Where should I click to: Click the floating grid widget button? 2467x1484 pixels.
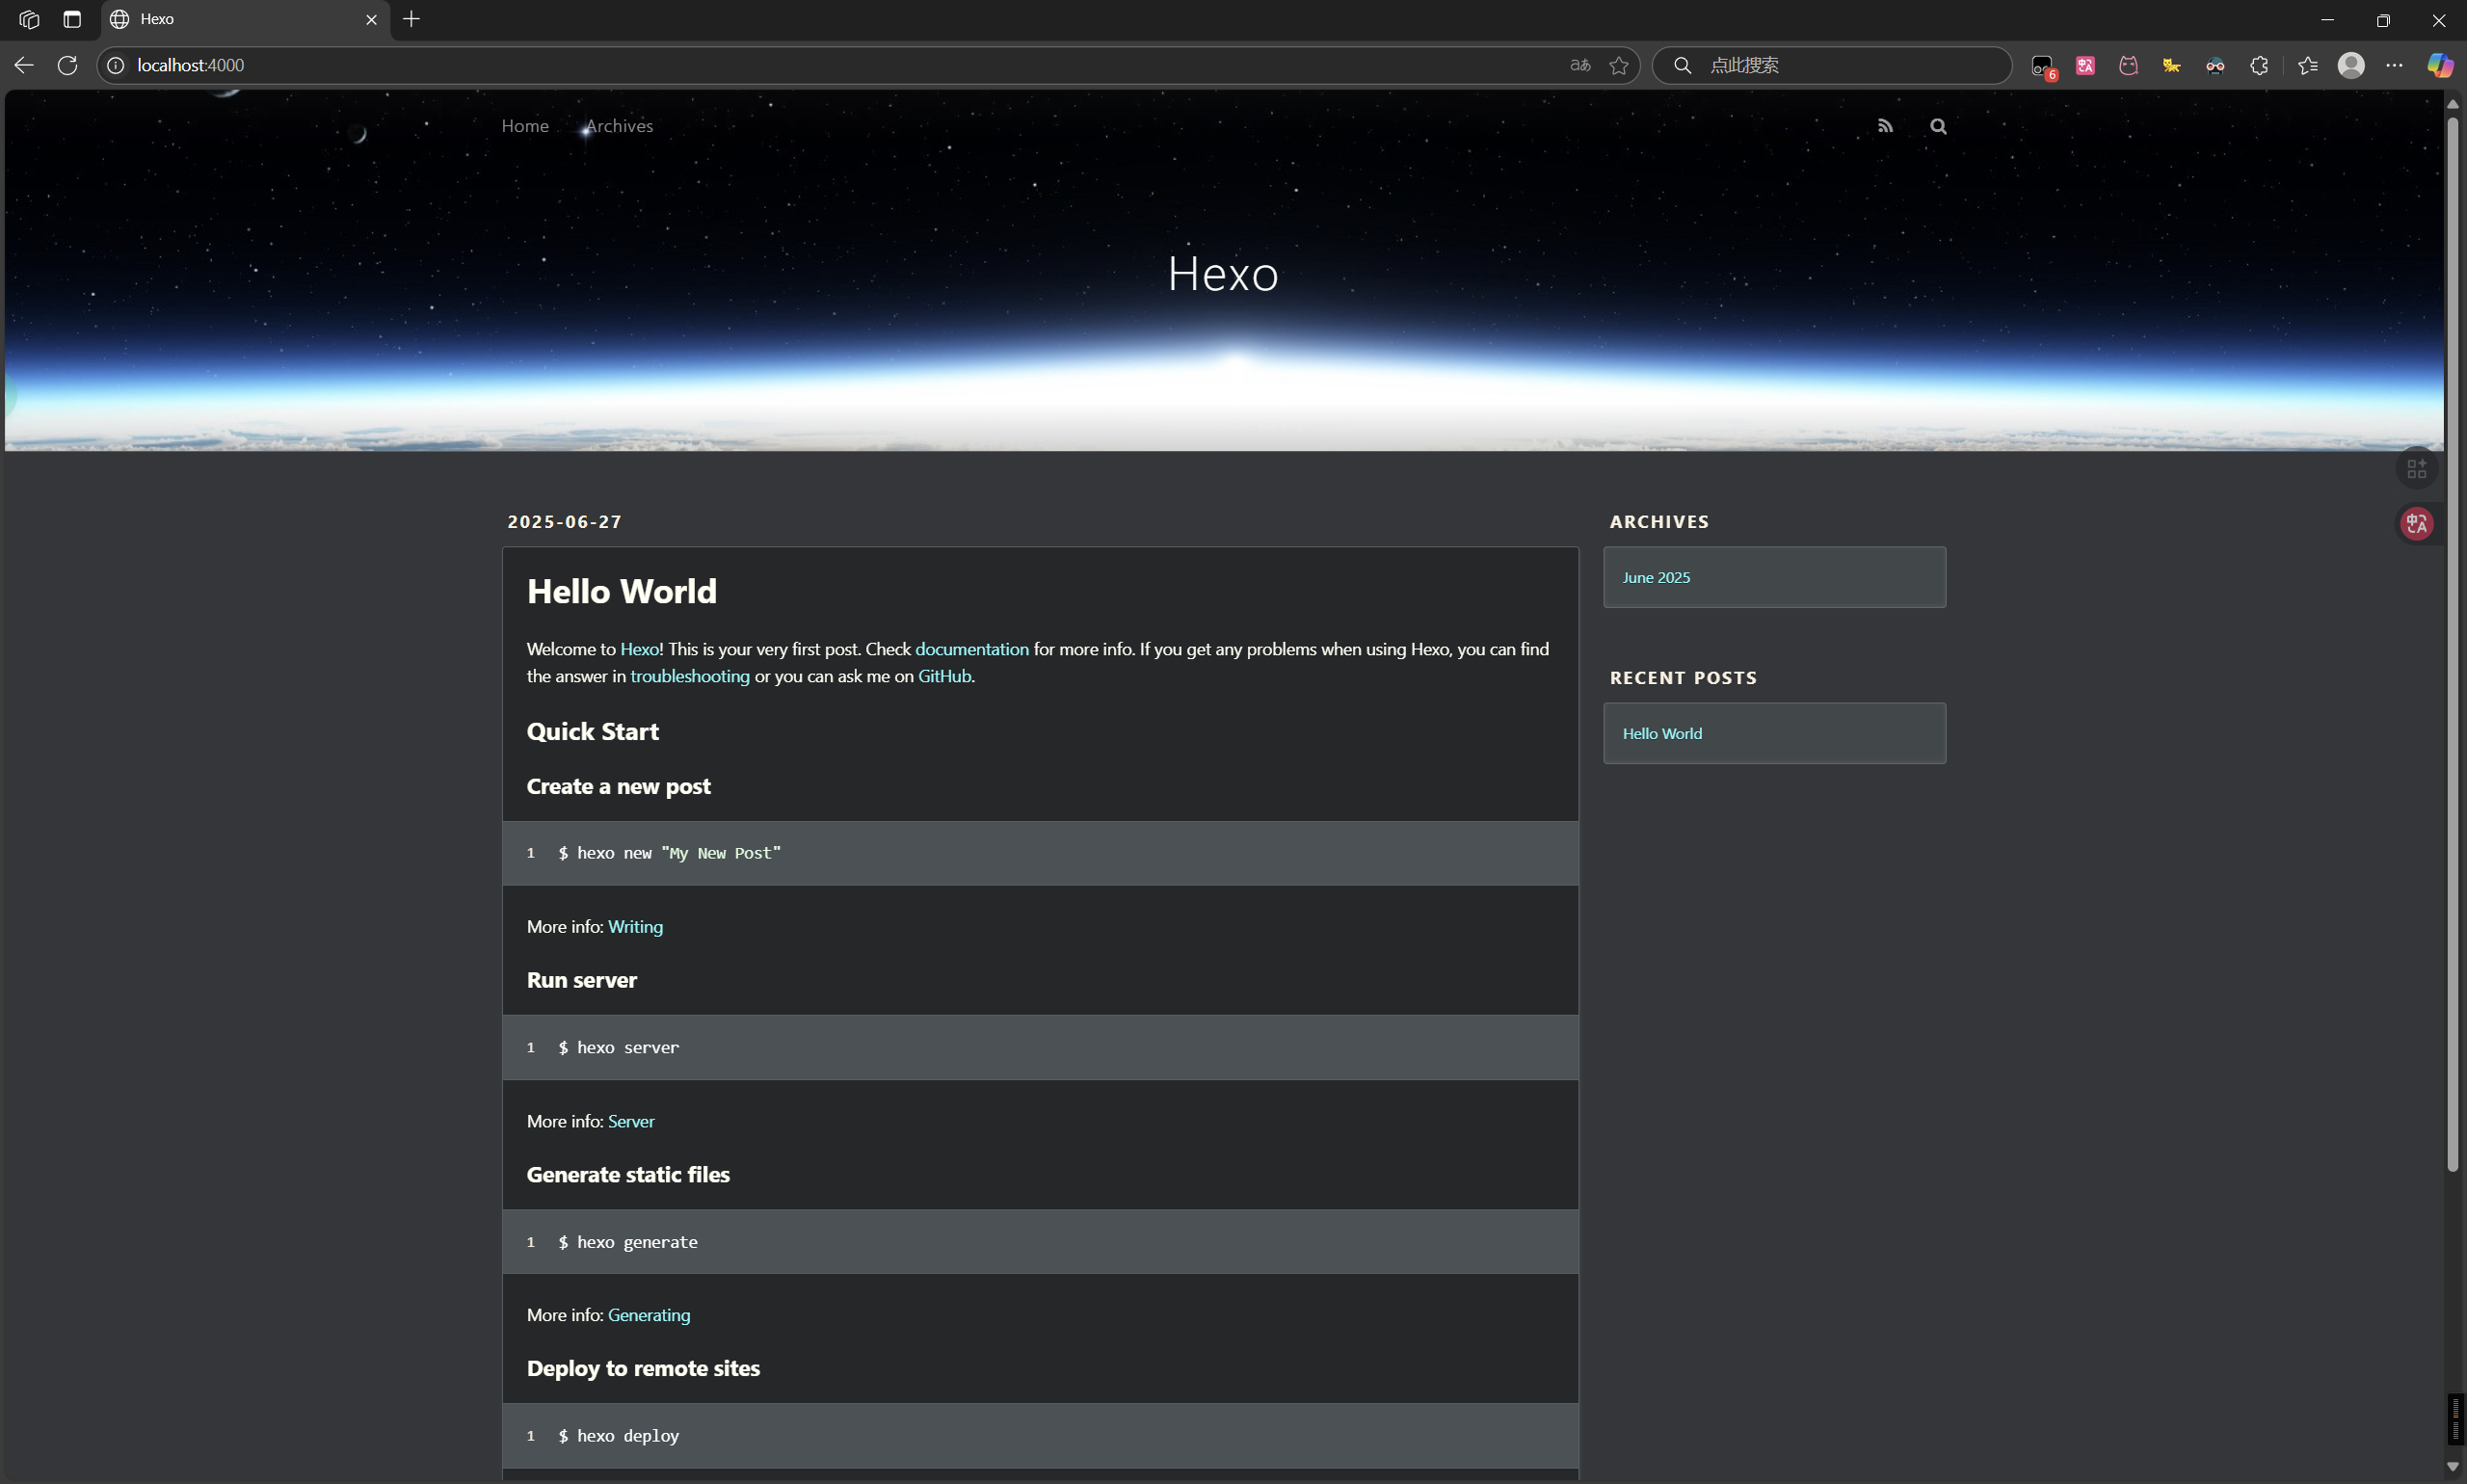[2417, 468]
